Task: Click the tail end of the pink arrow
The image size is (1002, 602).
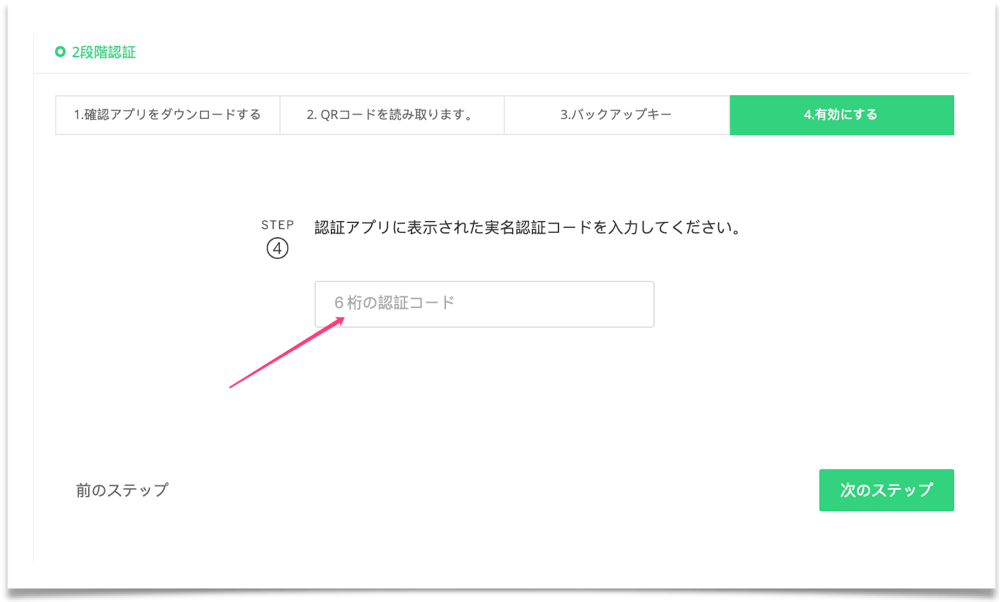Action: [232, 386]
